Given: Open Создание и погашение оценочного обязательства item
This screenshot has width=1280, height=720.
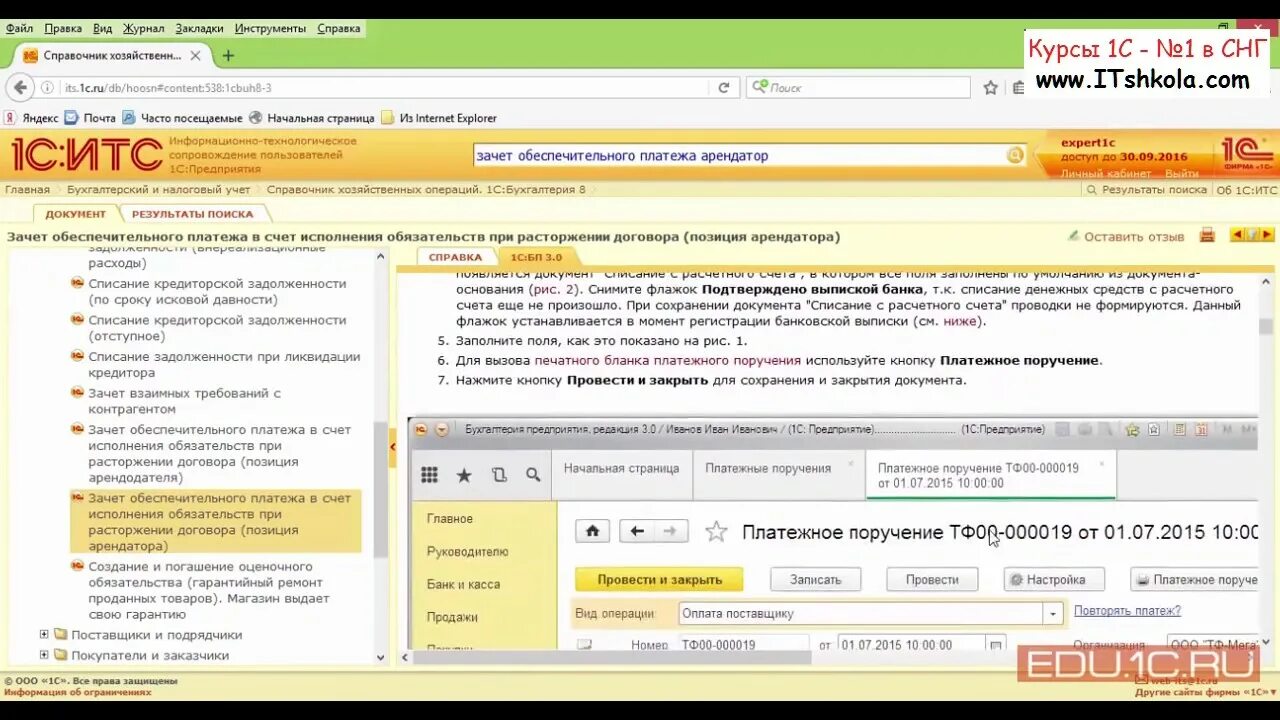Looking at the screenshot, I should pos(211,590).
